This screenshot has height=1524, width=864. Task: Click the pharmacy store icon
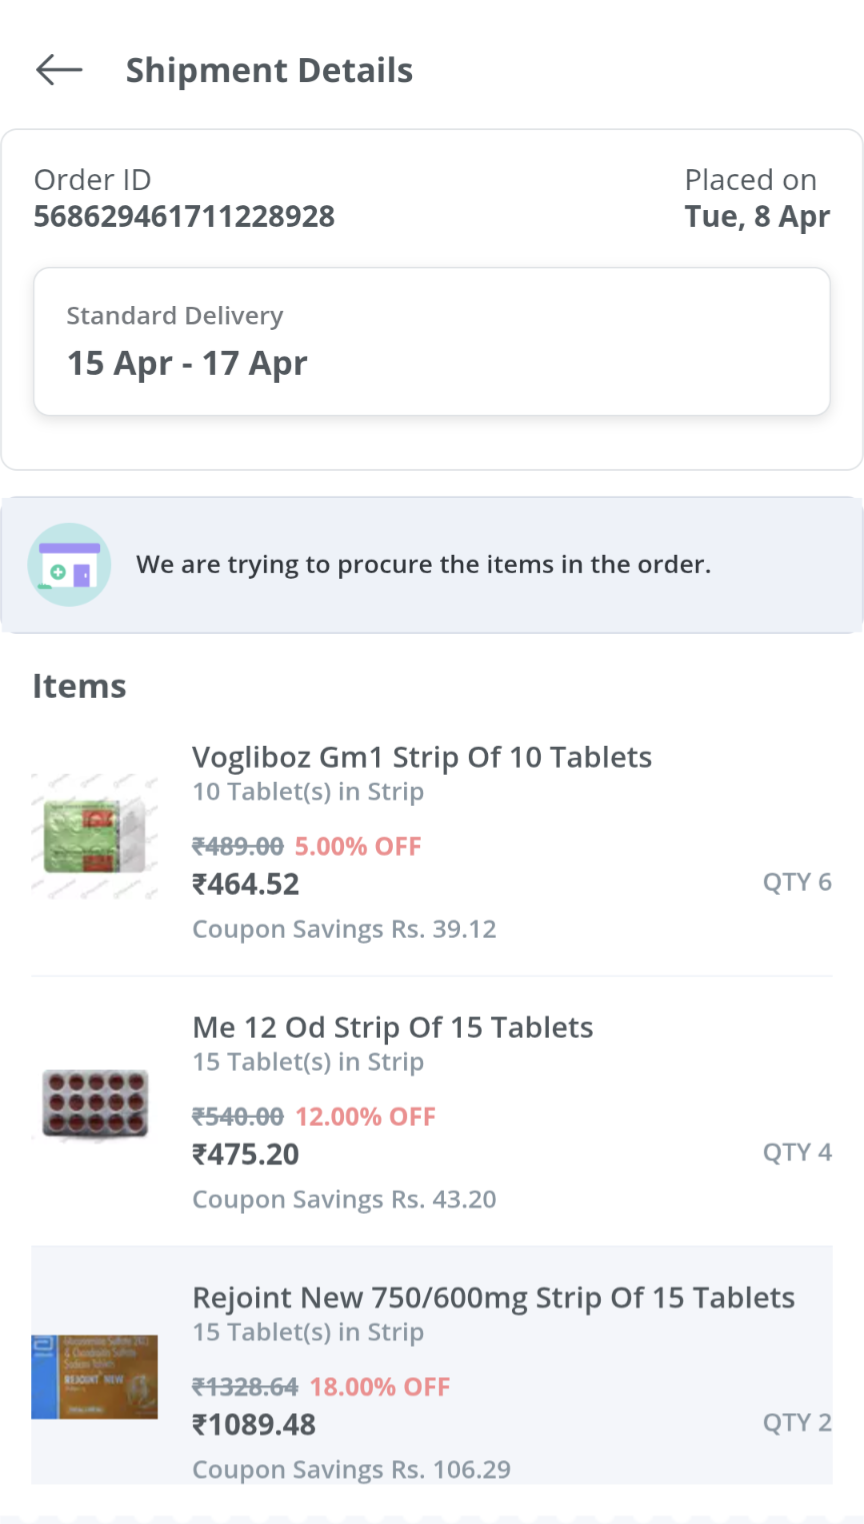coord(69,565)
